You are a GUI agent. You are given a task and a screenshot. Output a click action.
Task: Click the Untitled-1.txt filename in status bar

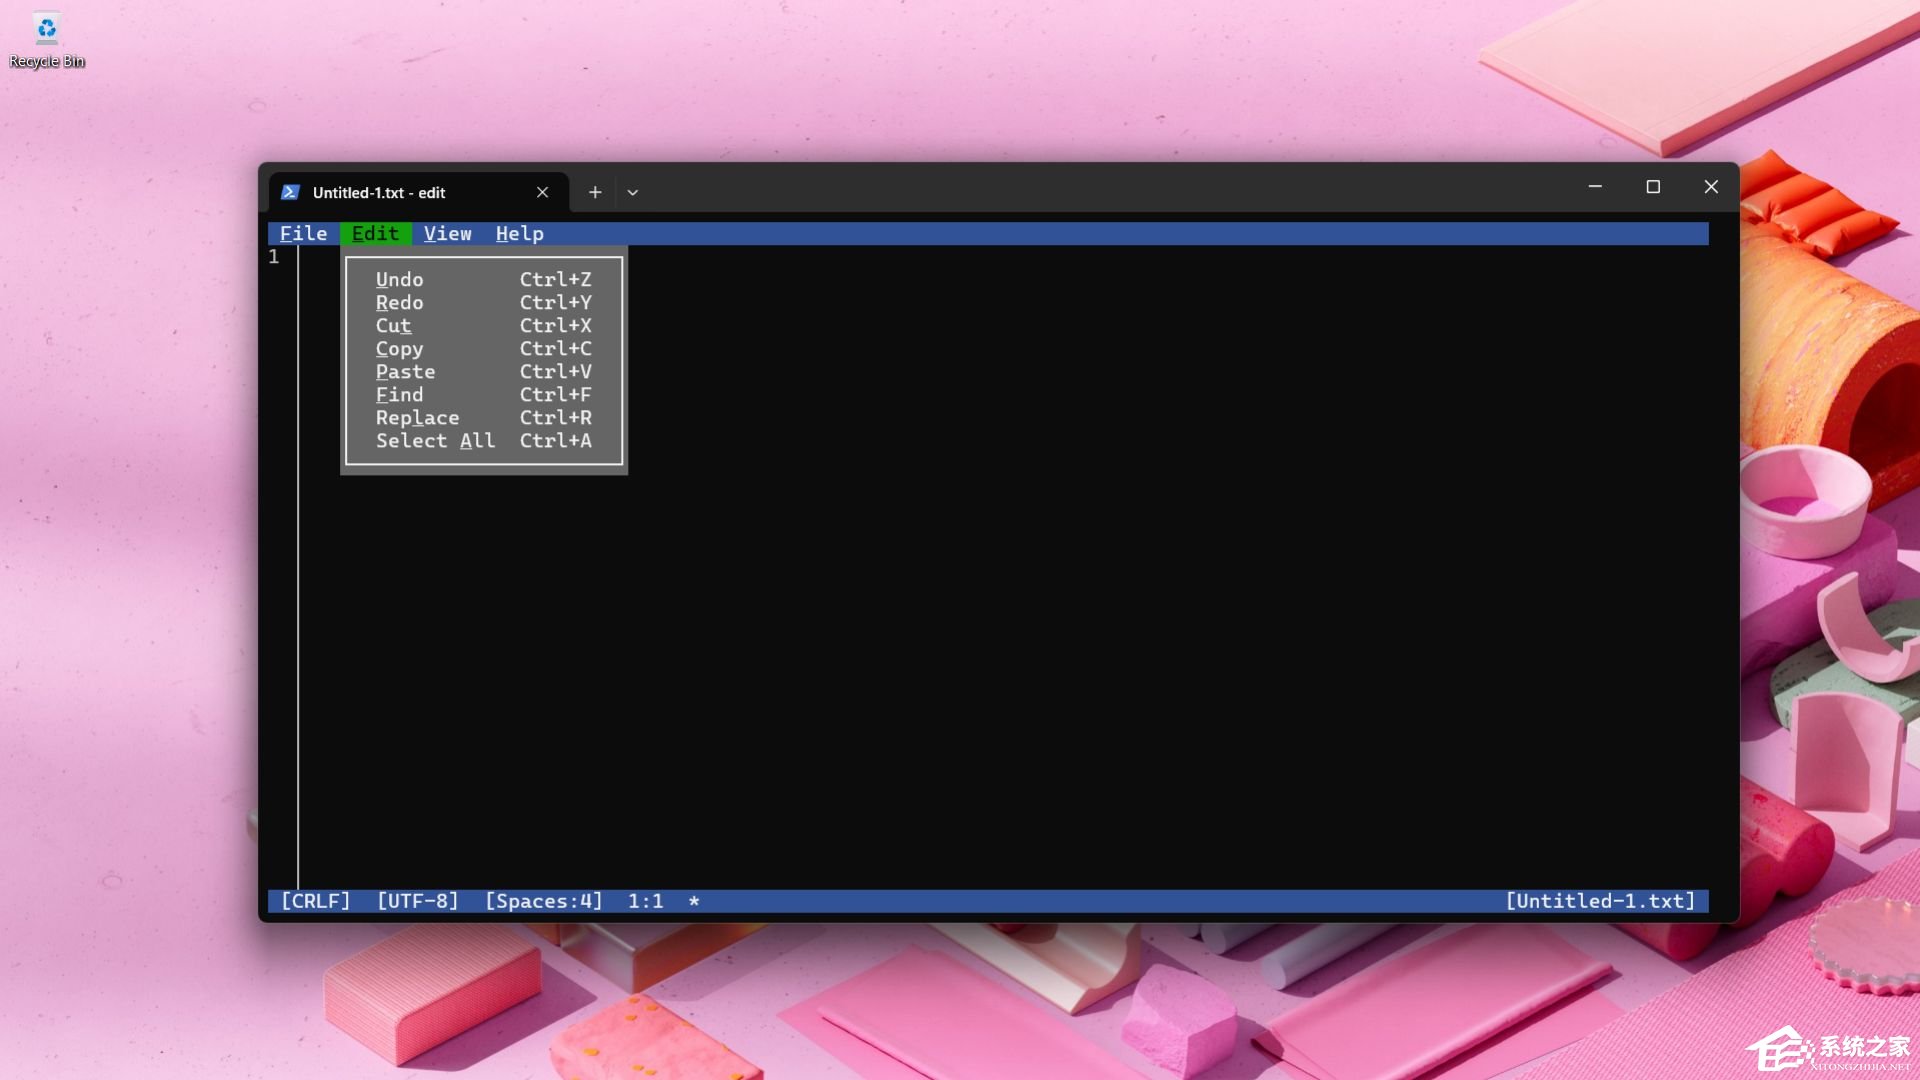(1599, 900)
